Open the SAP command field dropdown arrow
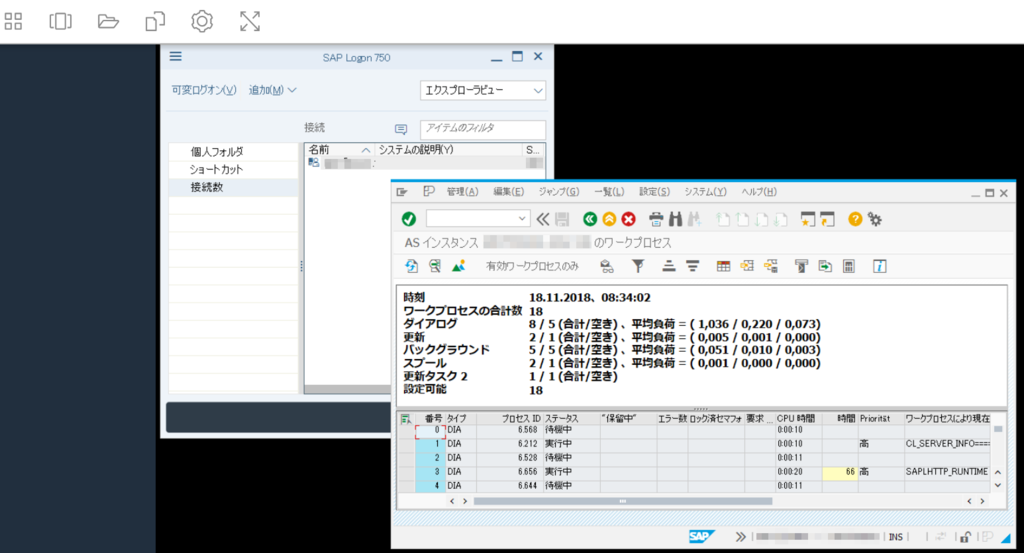1024x553 pixels. (x=522, y=219)
